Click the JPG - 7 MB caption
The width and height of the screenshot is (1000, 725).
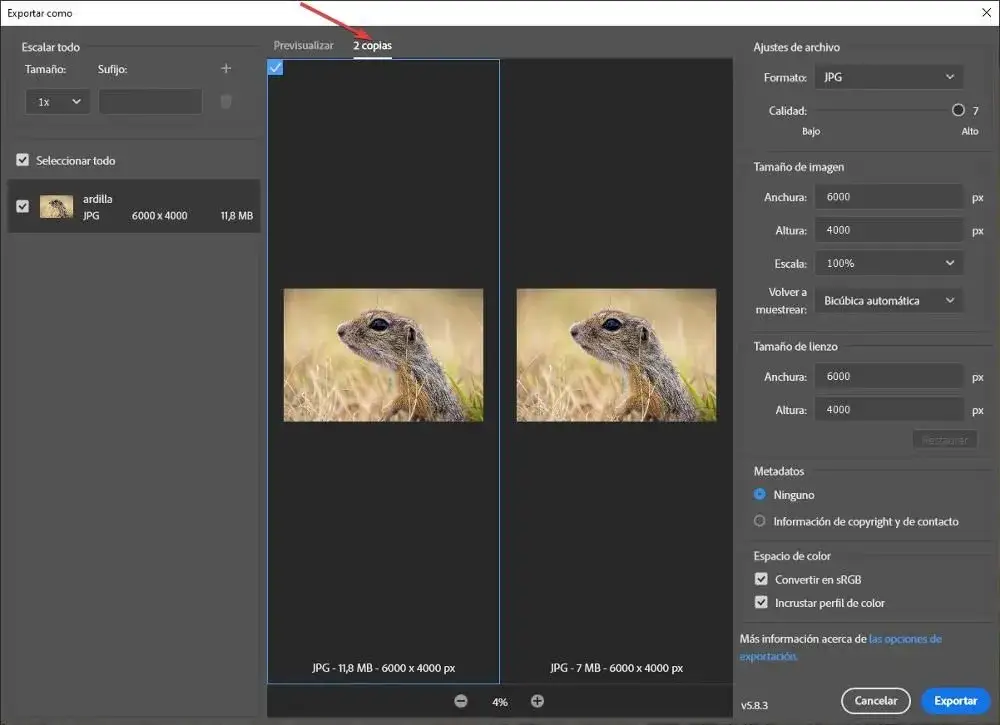pos(616,668)
